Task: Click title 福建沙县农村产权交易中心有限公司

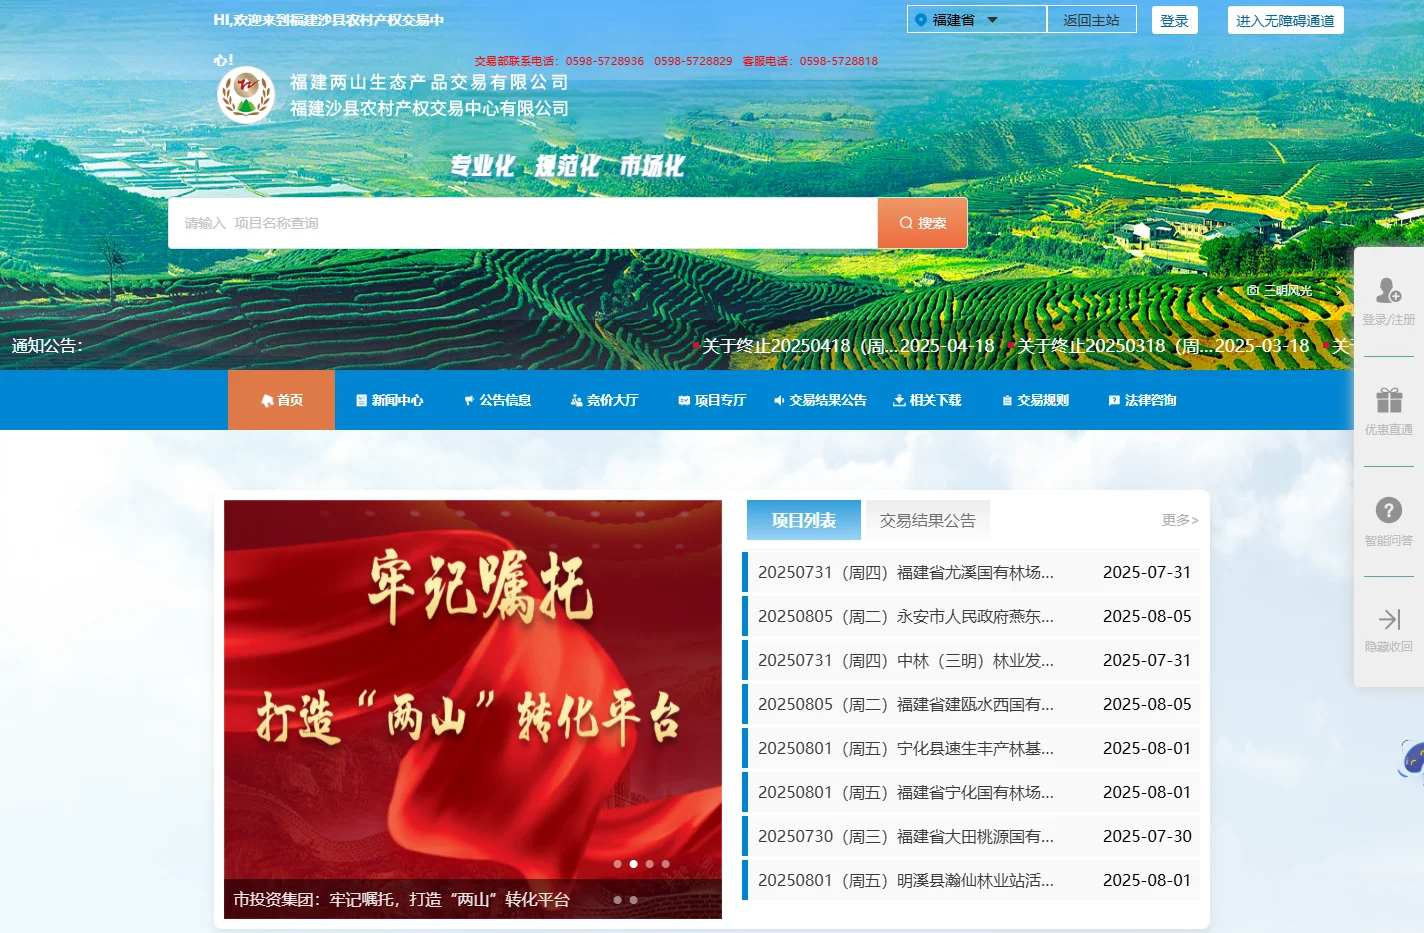Action: click(x=429, y=108)
